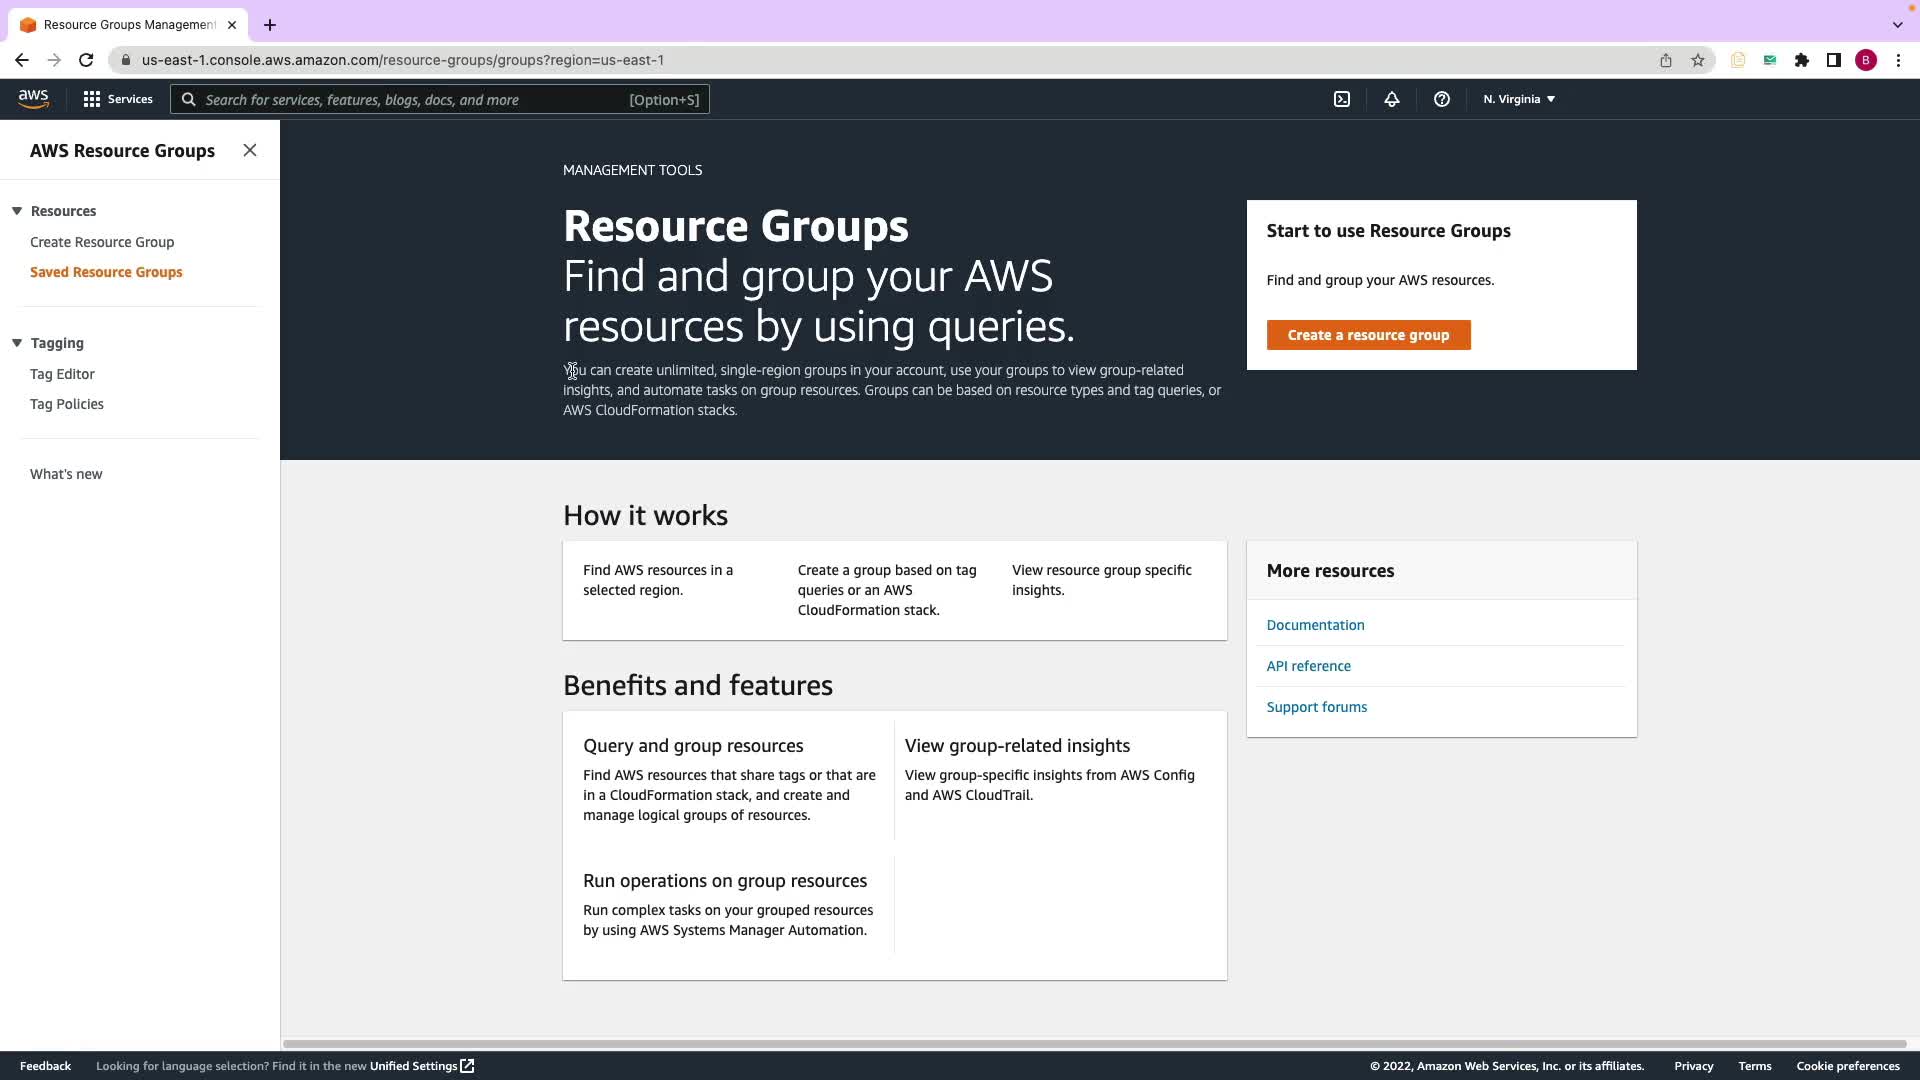
Task: Open the Services grid menu
Action: click(118, 99)
